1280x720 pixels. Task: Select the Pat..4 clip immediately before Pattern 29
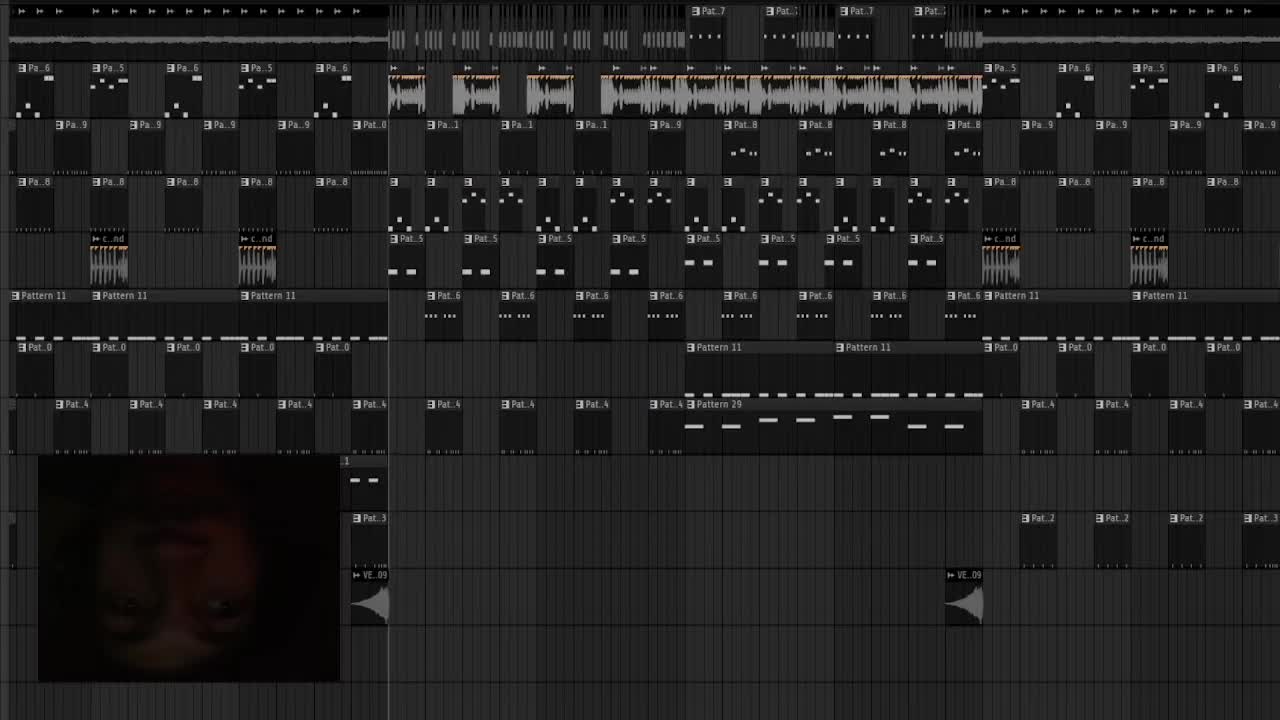coord(666,426)
